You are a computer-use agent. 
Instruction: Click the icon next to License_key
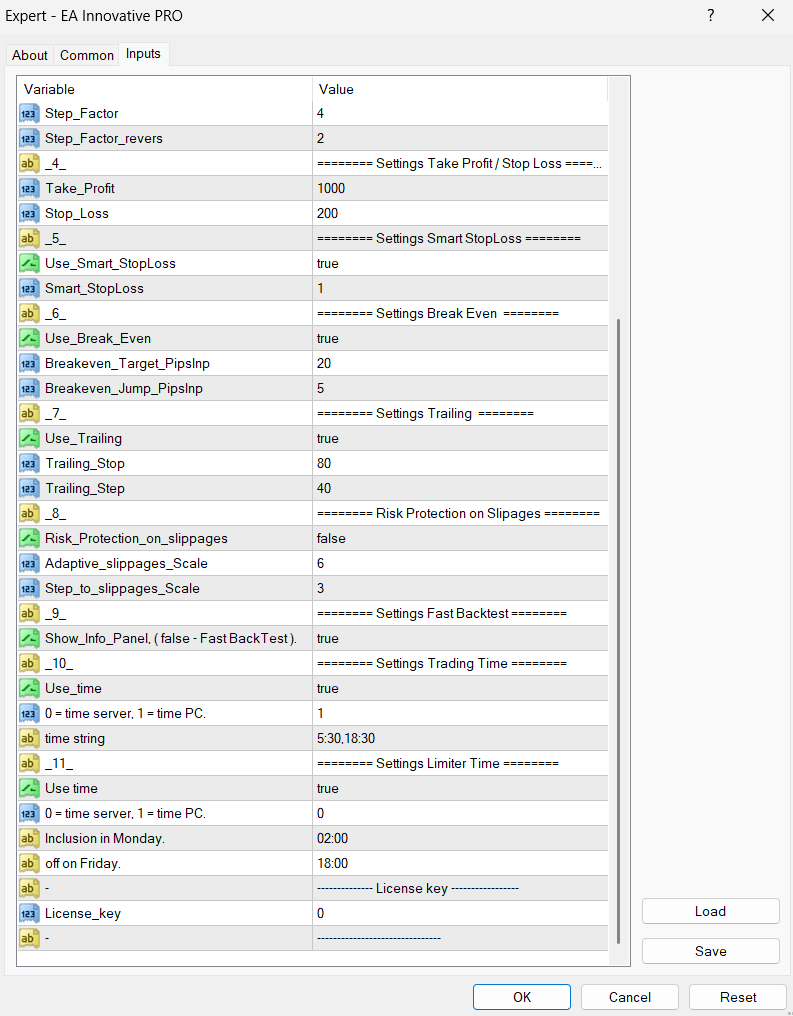tap(29, 913)
